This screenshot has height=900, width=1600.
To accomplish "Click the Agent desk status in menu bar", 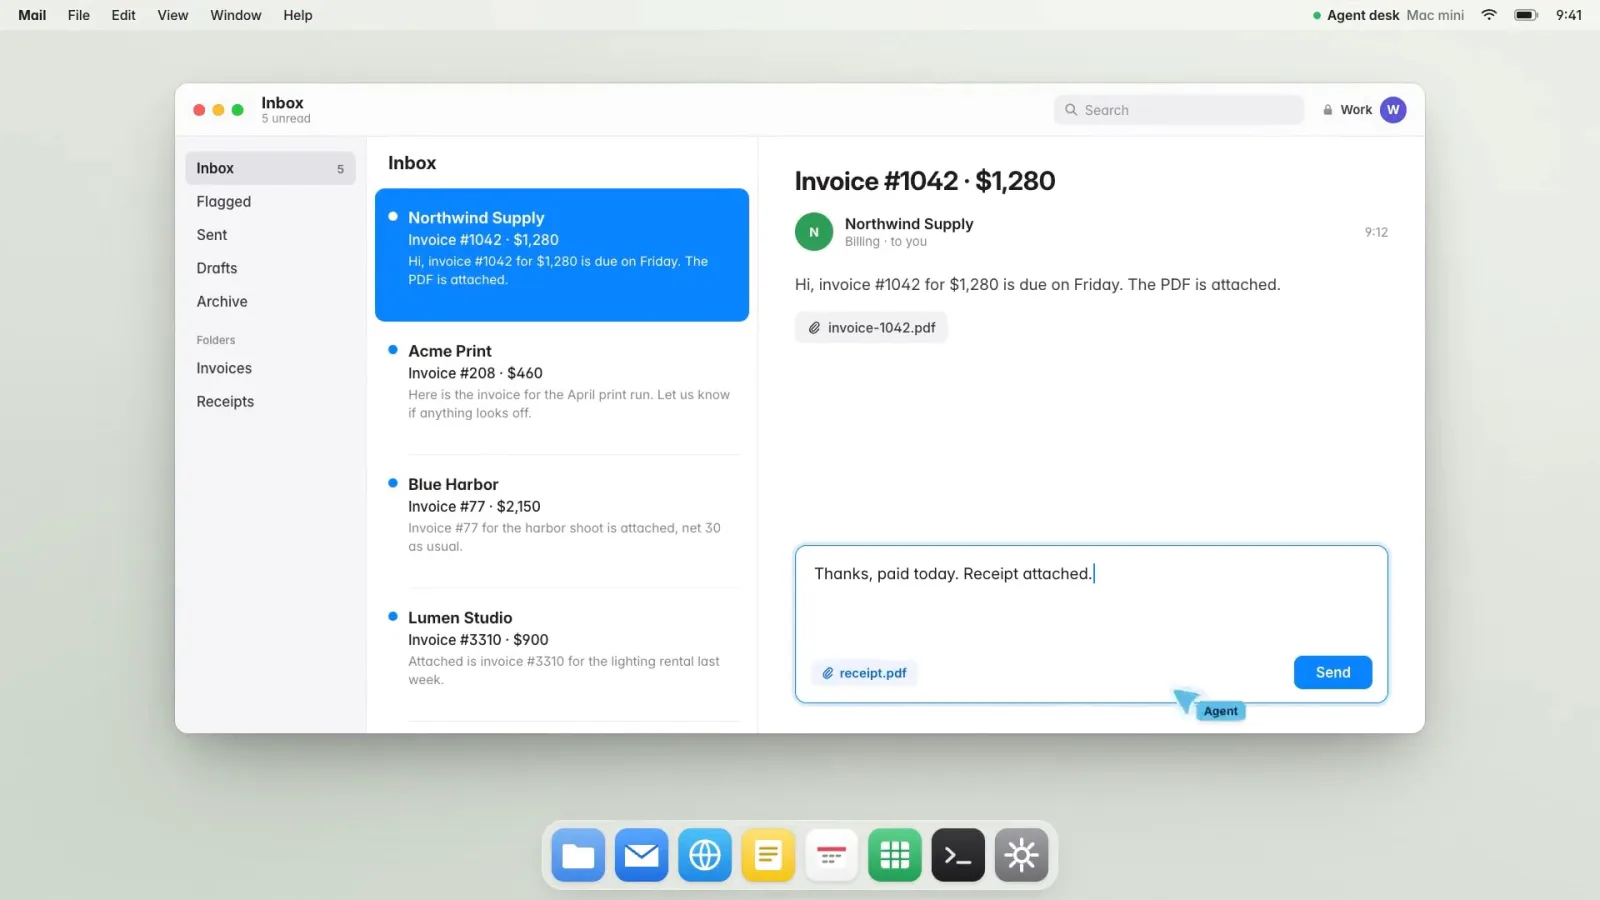I will pos(1389,15).
